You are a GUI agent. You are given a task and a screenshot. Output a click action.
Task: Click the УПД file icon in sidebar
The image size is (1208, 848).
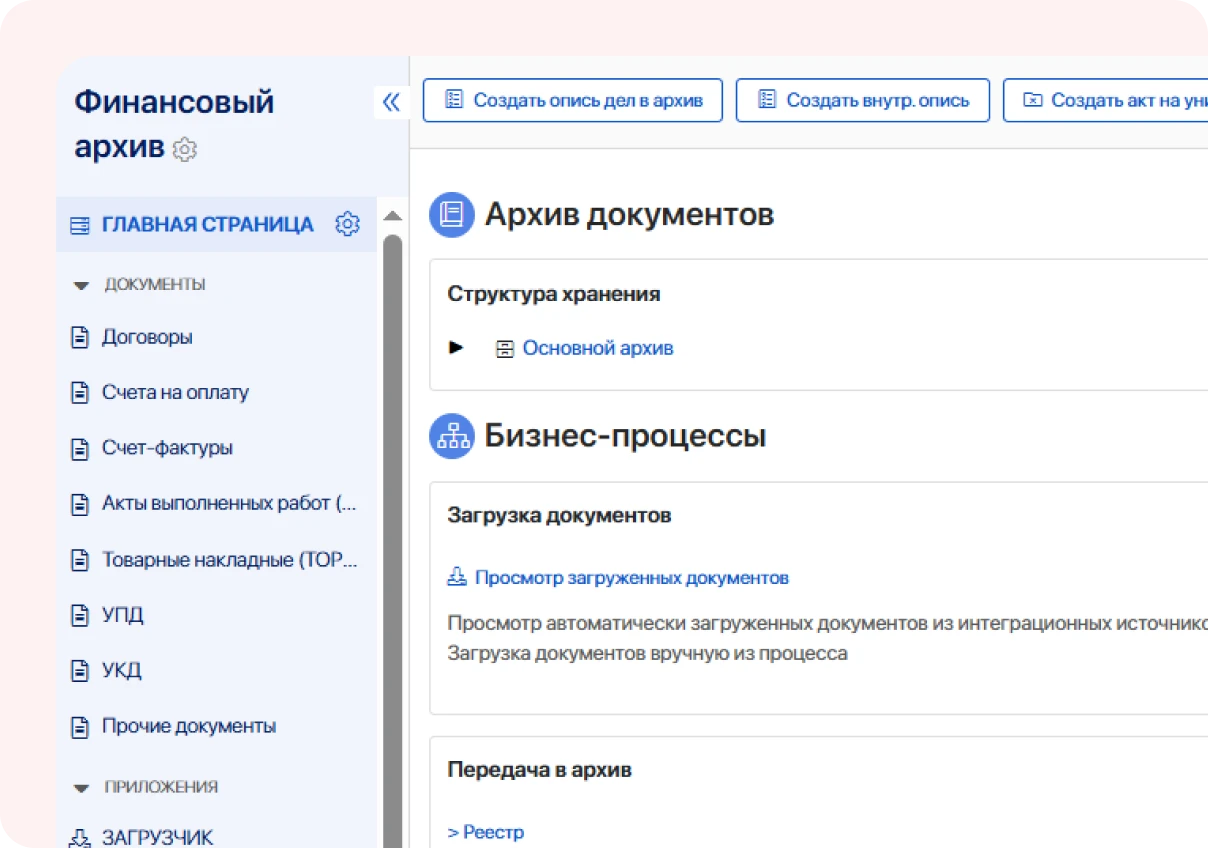(x=81, y=615)
